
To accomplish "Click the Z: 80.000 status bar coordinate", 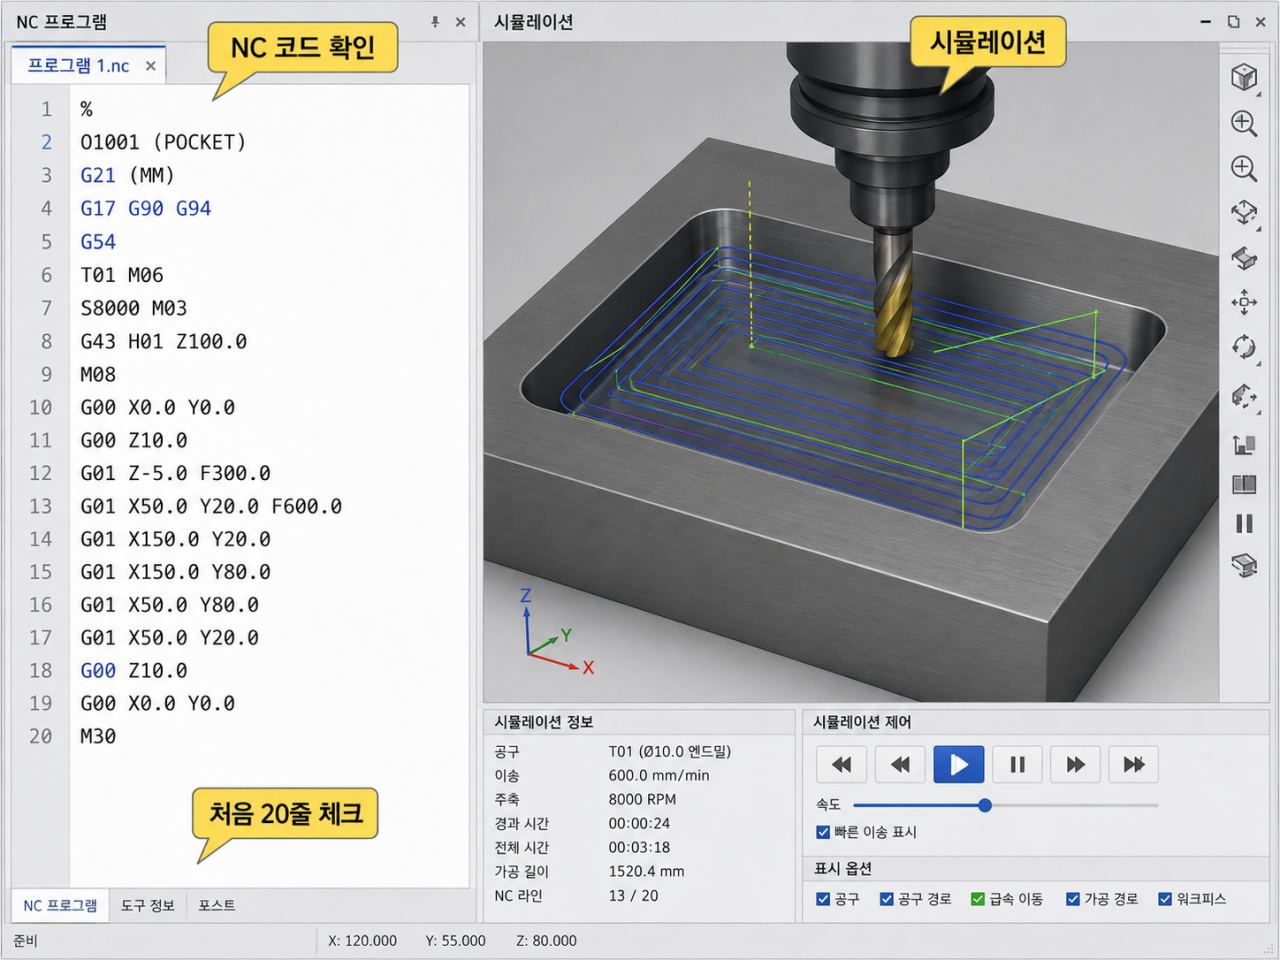I will pyautogui.click(x=546, y=940).
